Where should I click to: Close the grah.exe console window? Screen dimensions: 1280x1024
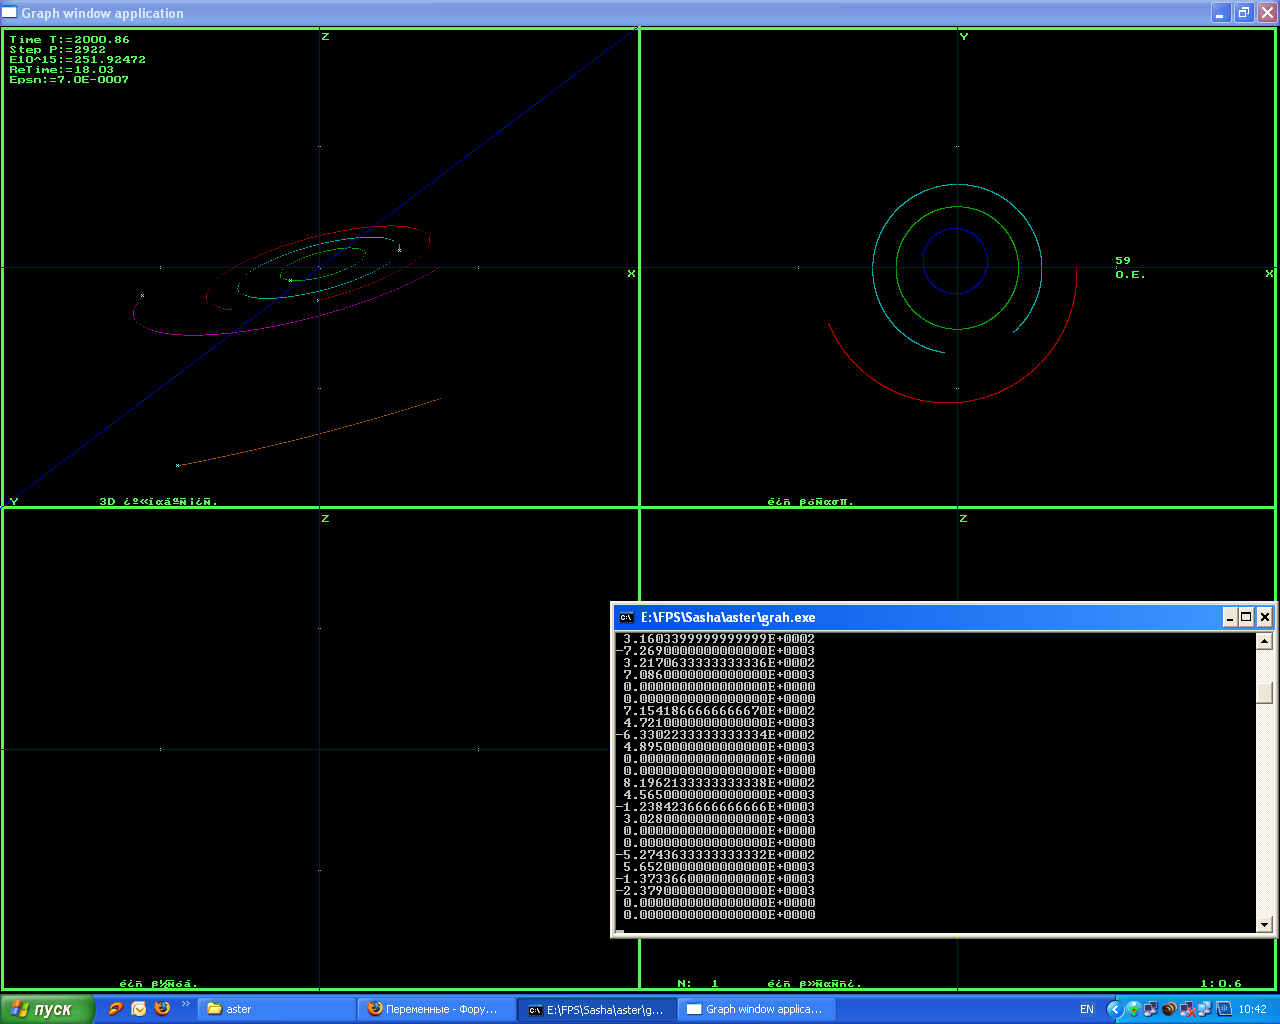pos(1264,617)
